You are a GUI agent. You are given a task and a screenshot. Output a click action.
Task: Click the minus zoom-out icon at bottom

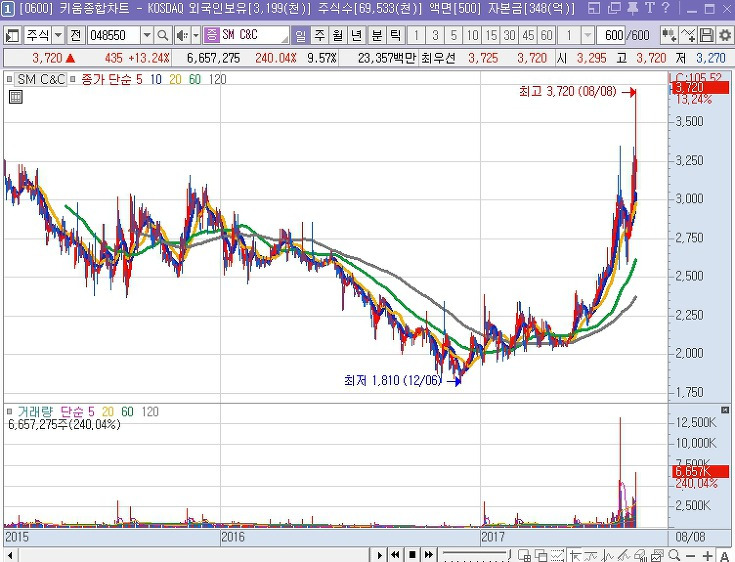[x=690, y=556]
